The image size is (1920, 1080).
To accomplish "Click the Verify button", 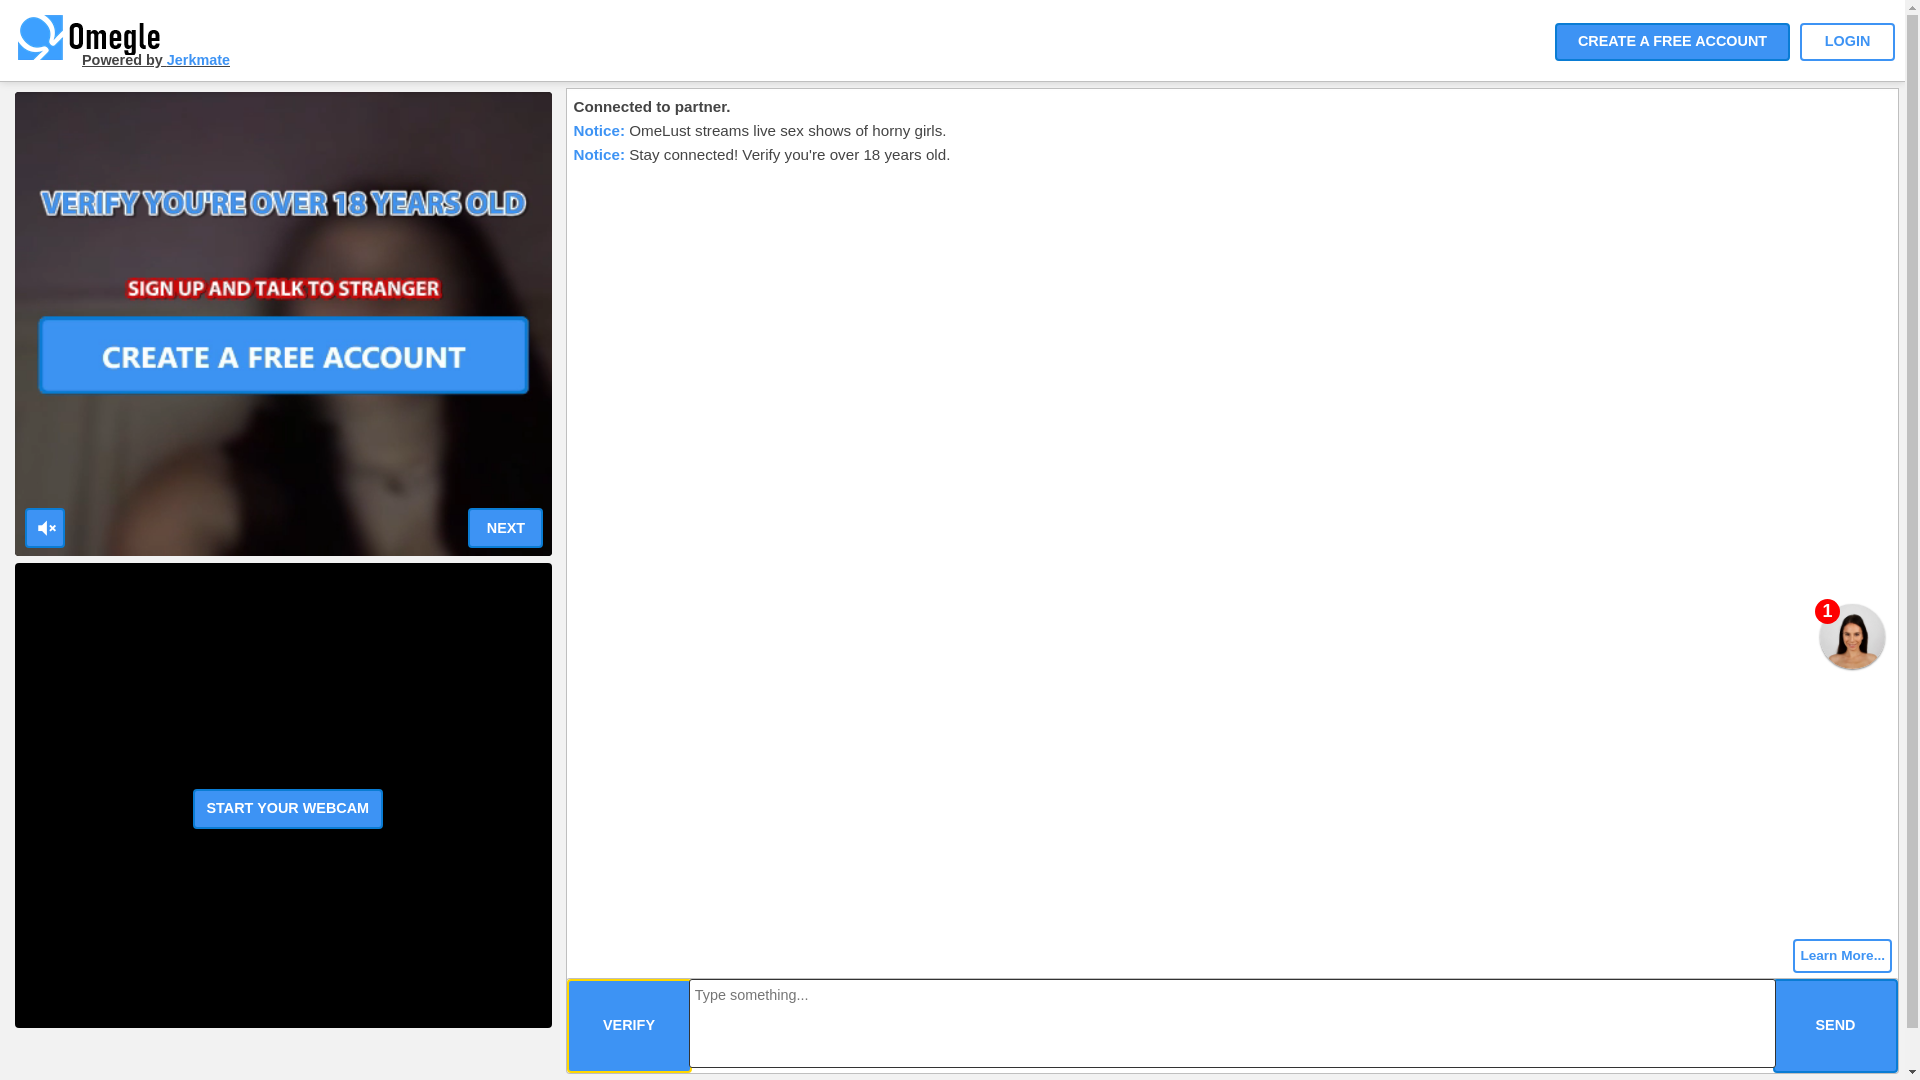I will point(629,1026).
